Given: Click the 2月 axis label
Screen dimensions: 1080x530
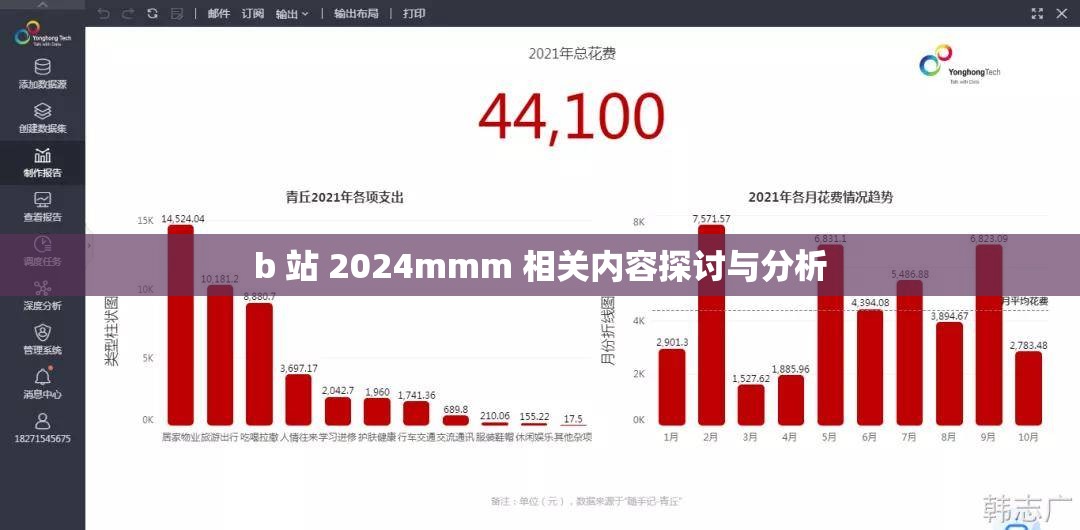Looking at the screenshot, I should tap(711, 437).
